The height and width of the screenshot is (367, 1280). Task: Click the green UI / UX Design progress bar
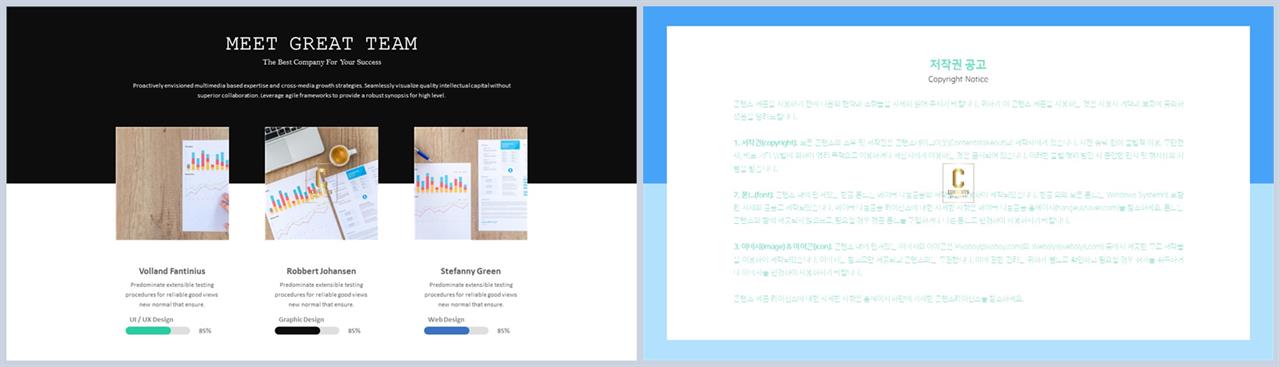pos(157,330)
